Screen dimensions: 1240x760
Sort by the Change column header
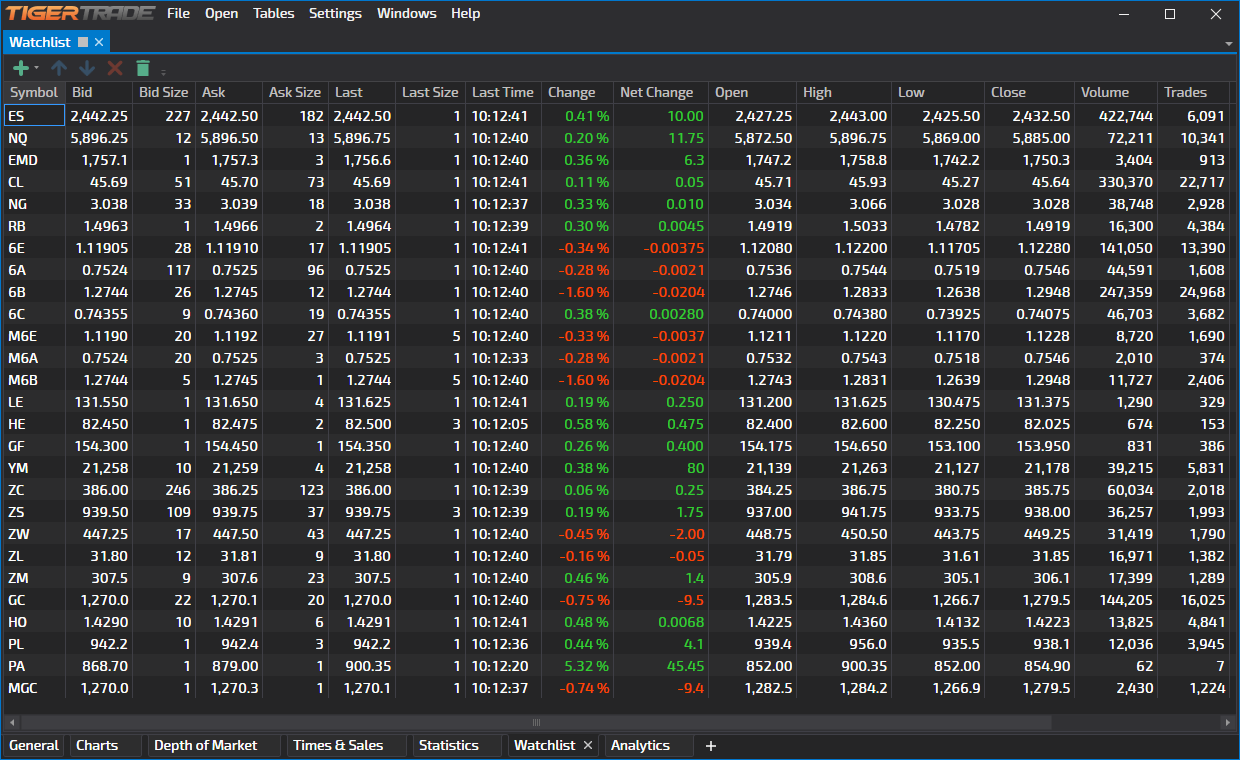click(x=577, y=92)
